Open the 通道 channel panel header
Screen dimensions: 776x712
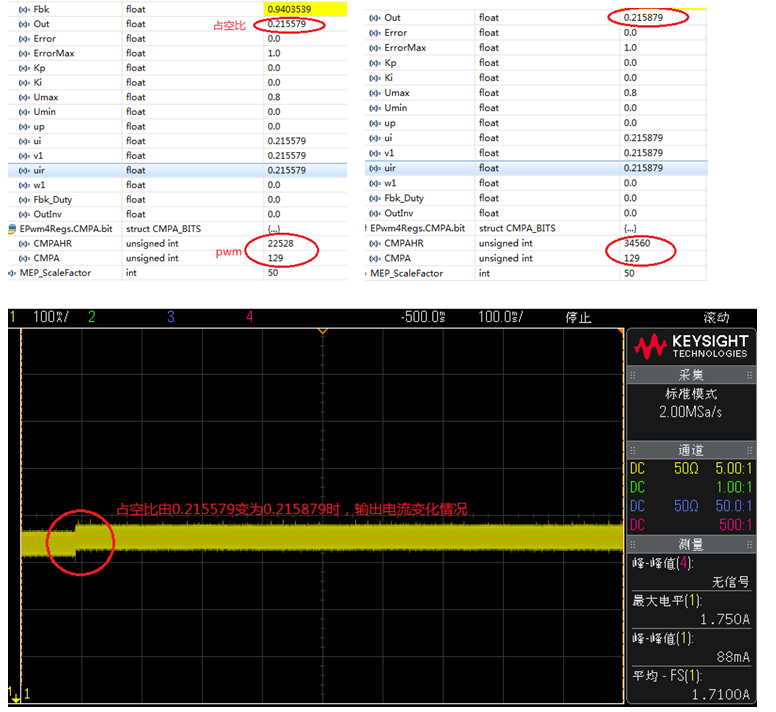pos(691,450)
